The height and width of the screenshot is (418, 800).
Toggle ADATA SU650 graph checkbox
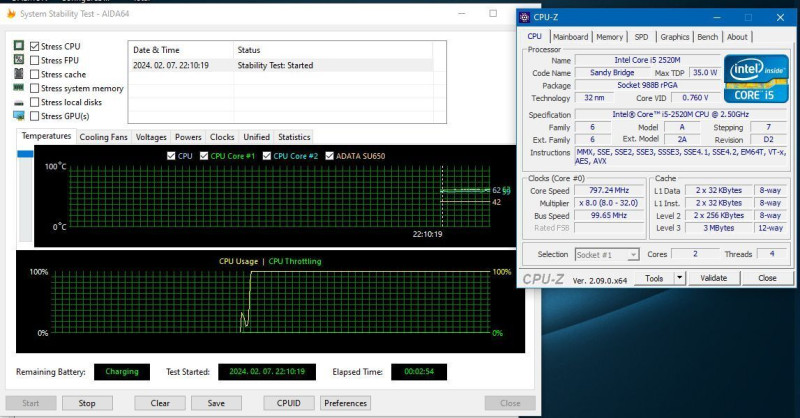[x=330, y=156]
